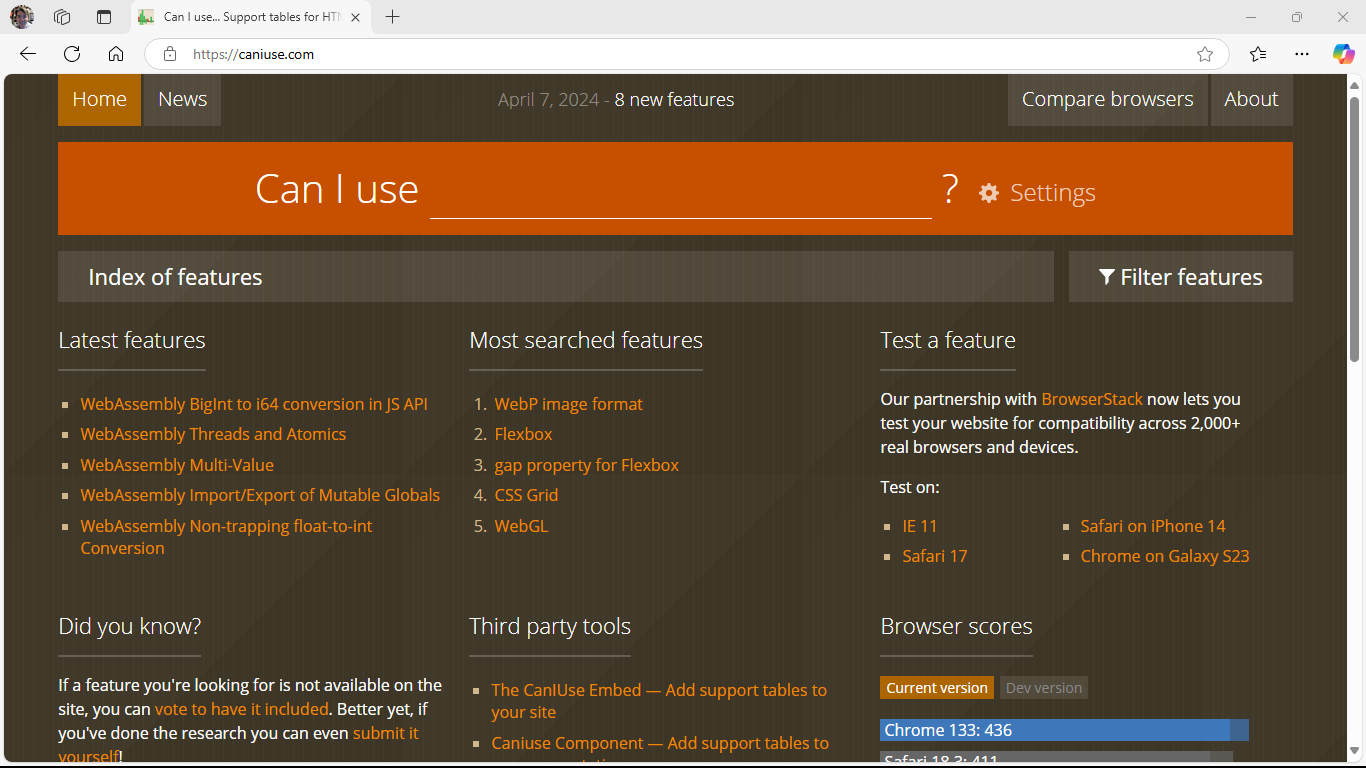This screenshot has height=768, width=1366.
Task: Open the WebP image format link
Action: 568,404
